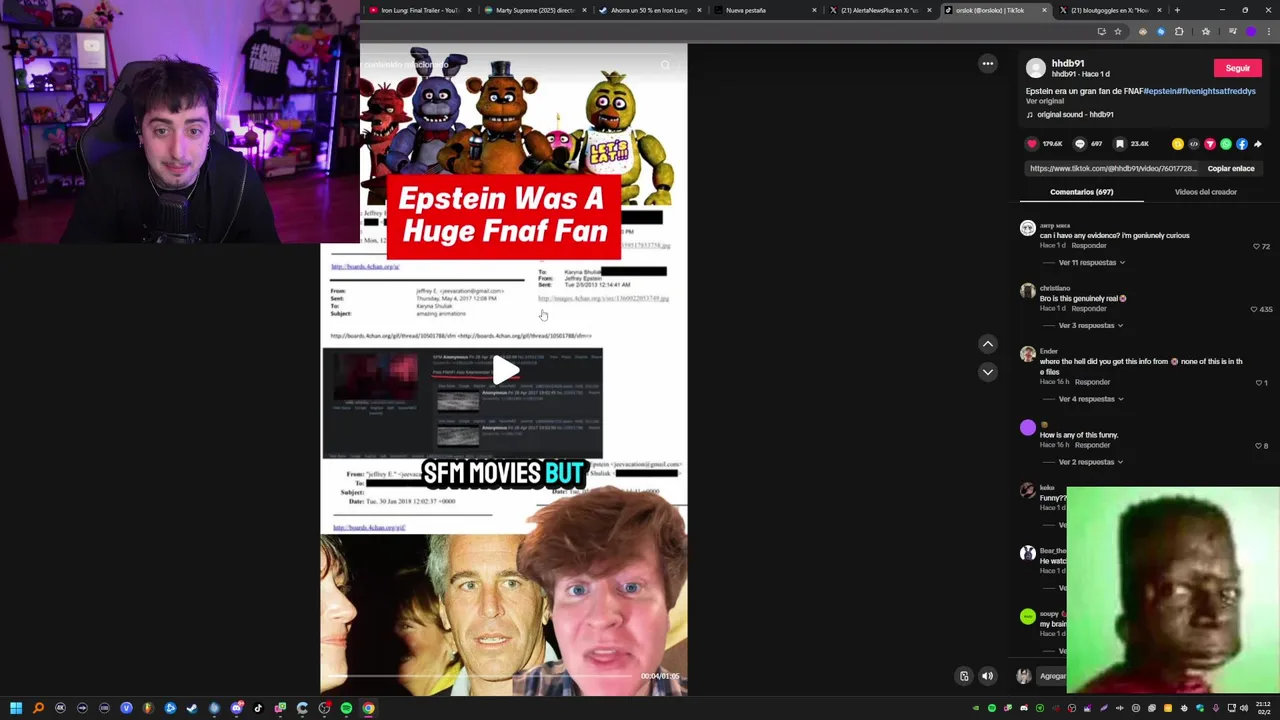Open hhdb91's profile avatar
Viewport: 1280px width, 720px height.
[x=1036, y=68]
